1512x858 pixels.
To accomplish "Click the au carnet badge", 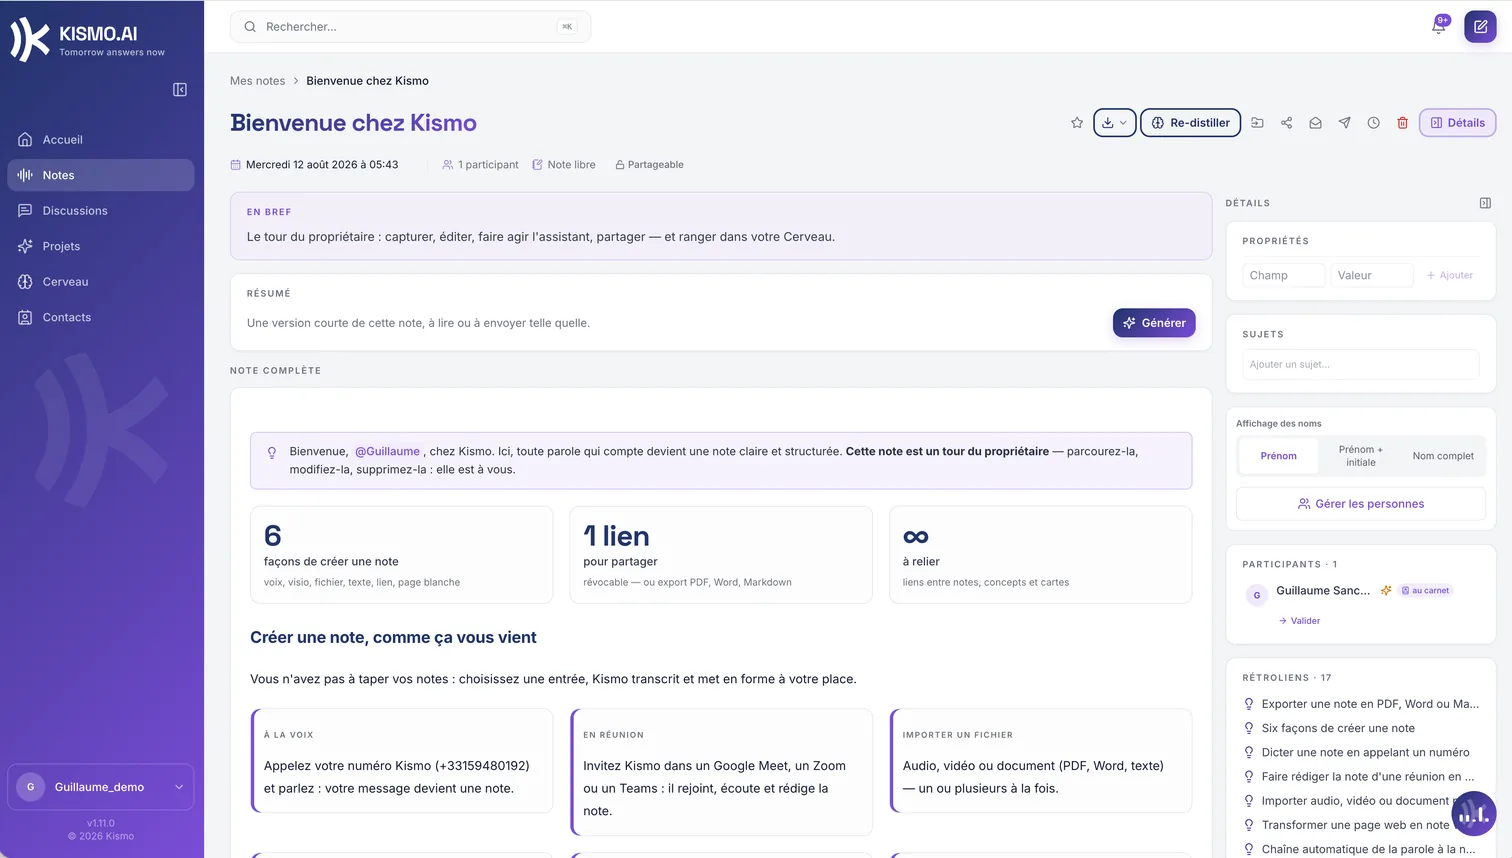I will [x=1425, y=591].
